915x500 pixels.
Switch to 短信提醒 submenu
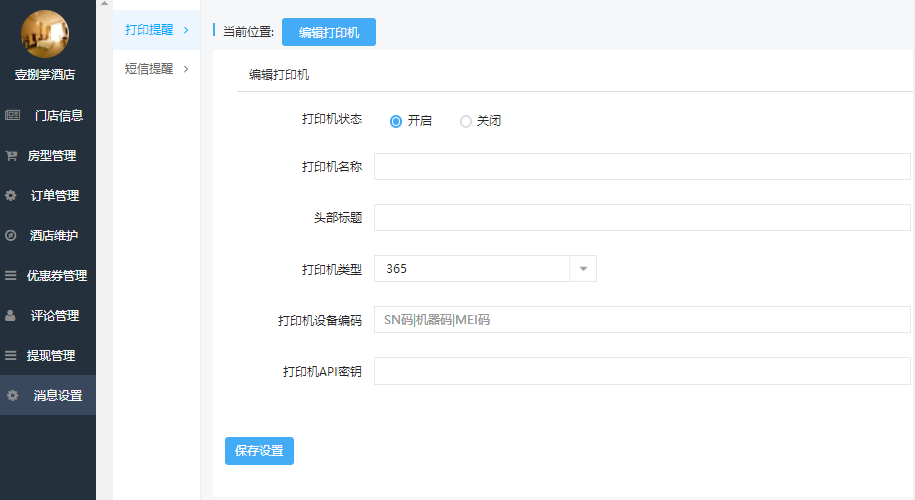(156, 69)
